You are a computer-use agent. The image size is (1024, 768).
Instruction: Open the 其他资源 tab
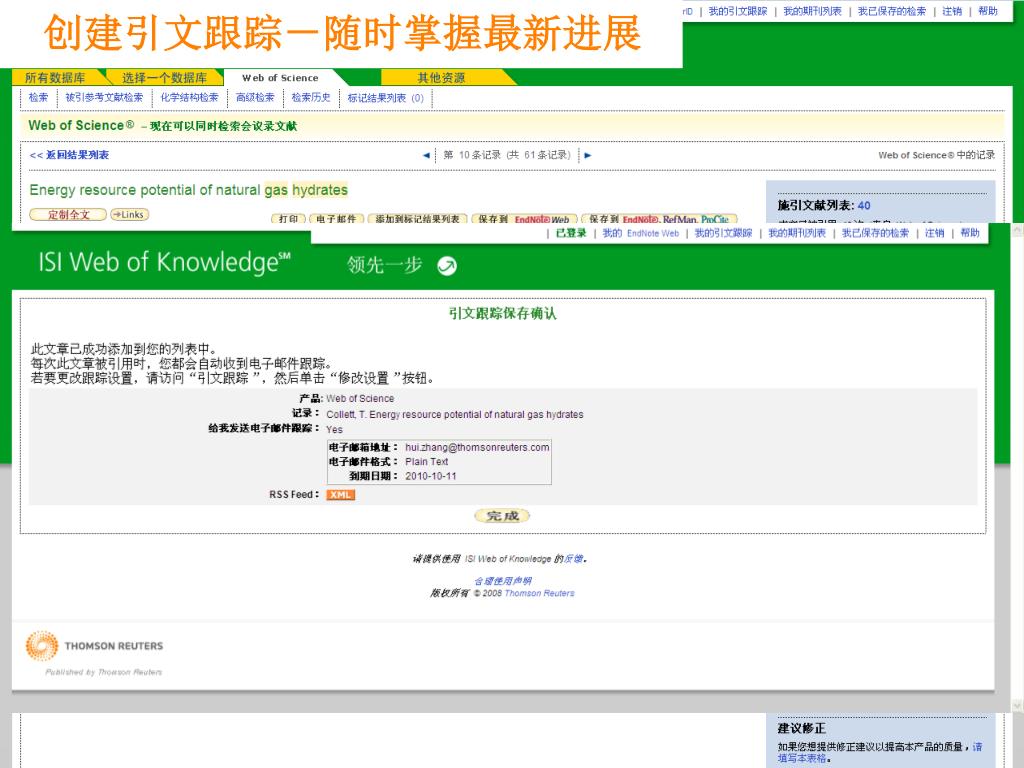point(441,78)
